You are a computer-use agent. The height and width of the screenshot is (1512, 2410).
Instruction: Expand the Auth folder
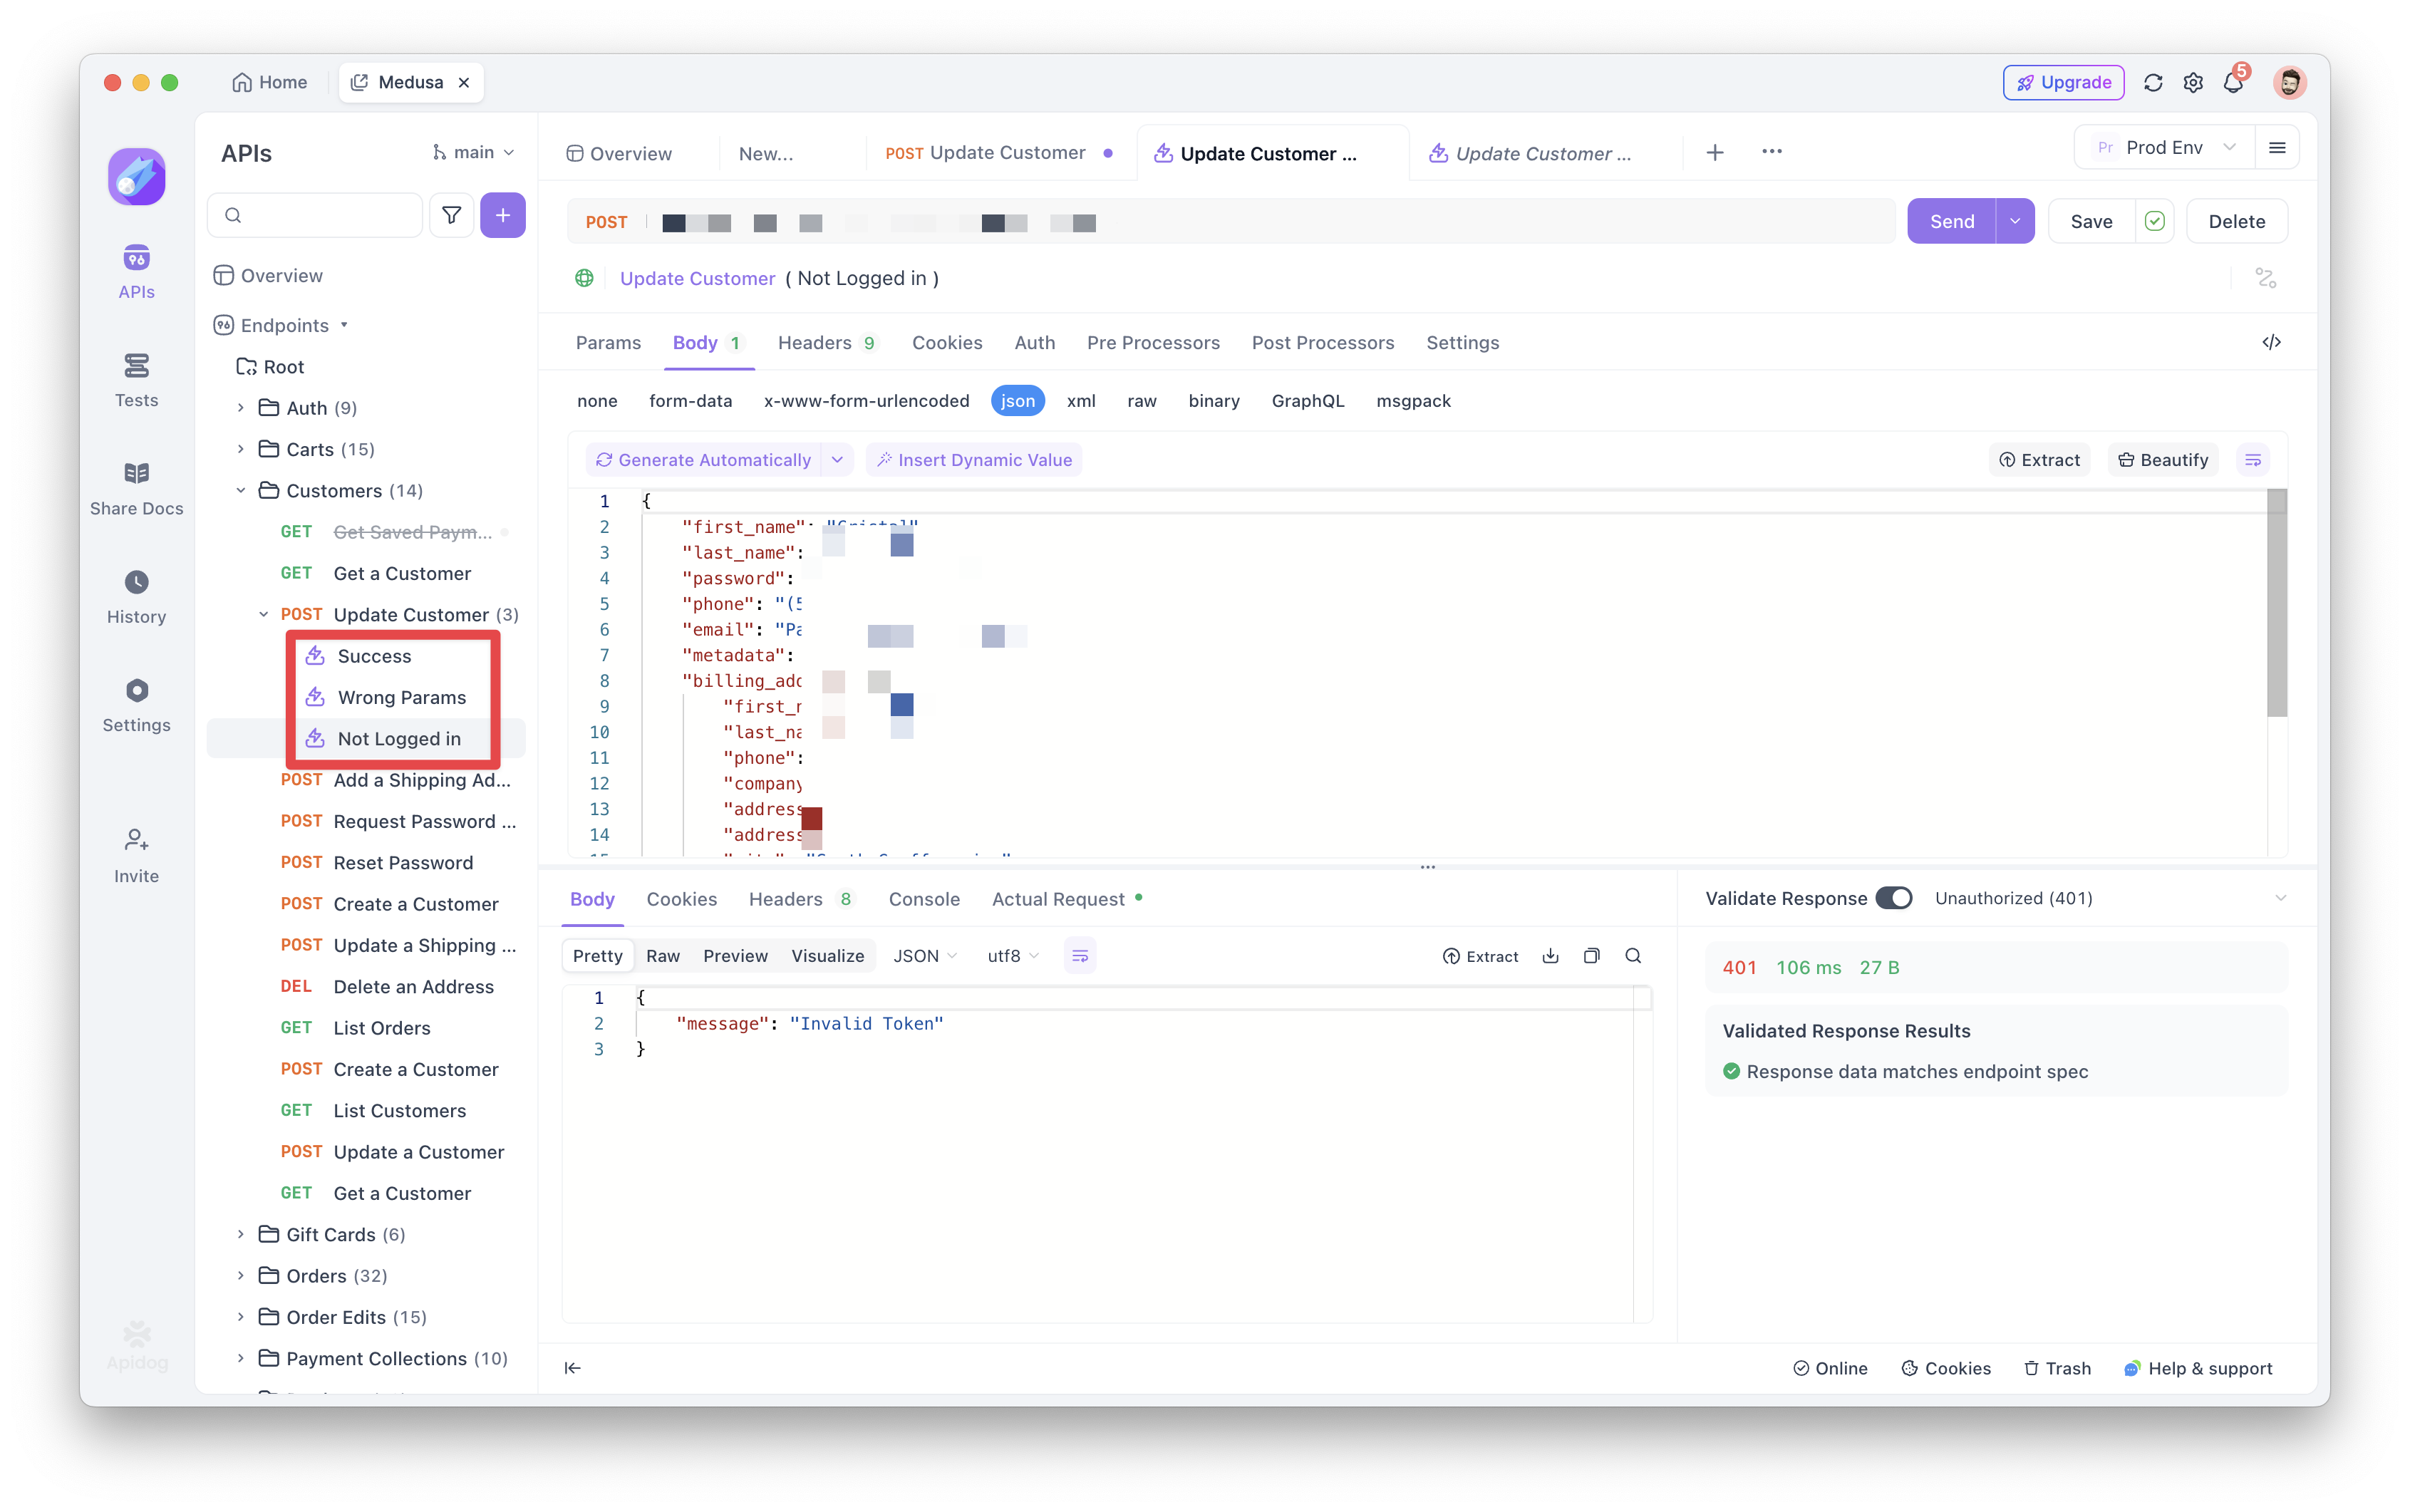point(240,408)
